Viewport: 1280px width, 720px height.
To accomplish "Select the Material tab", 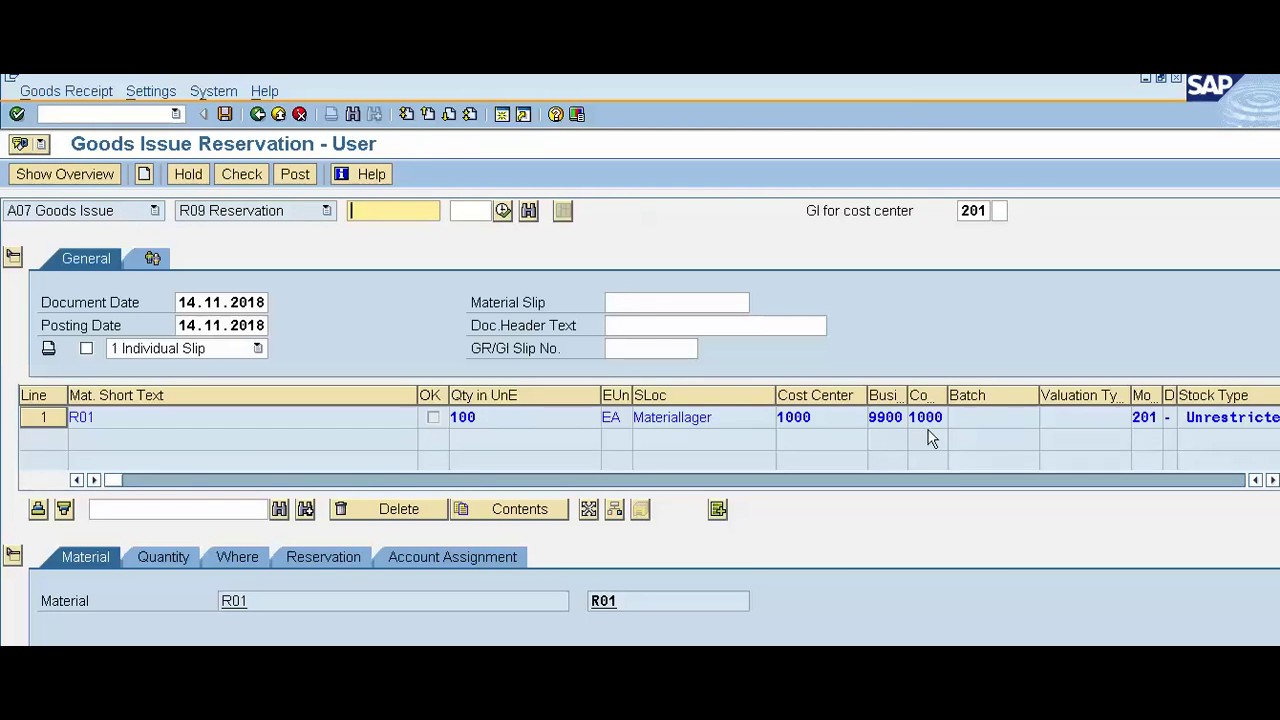I will click(85, 557).
